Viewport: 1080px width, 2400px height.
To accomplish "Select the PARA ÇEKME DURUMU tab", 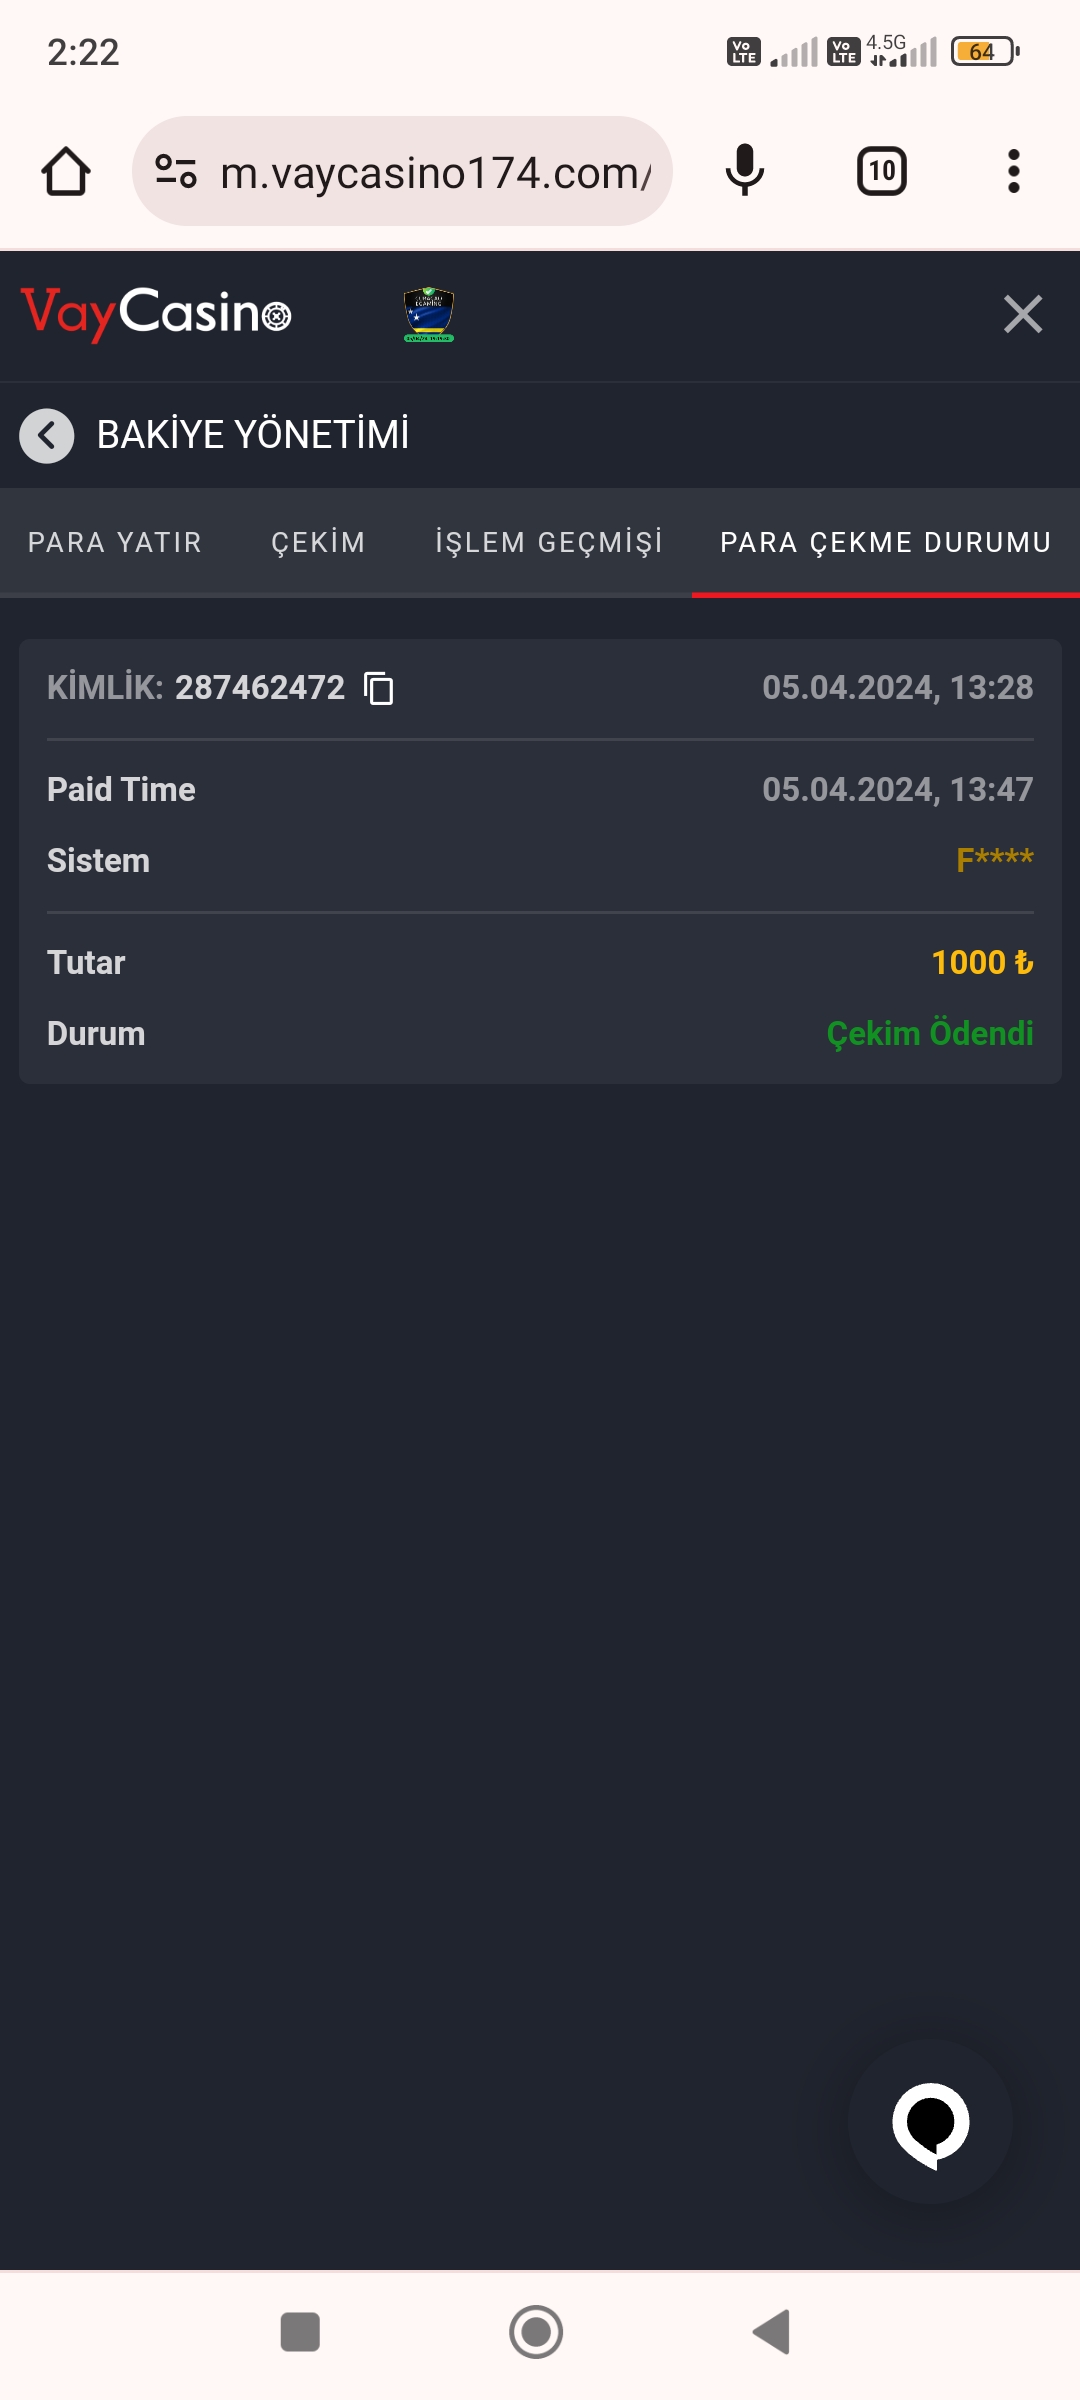I will tap(885, 543).
